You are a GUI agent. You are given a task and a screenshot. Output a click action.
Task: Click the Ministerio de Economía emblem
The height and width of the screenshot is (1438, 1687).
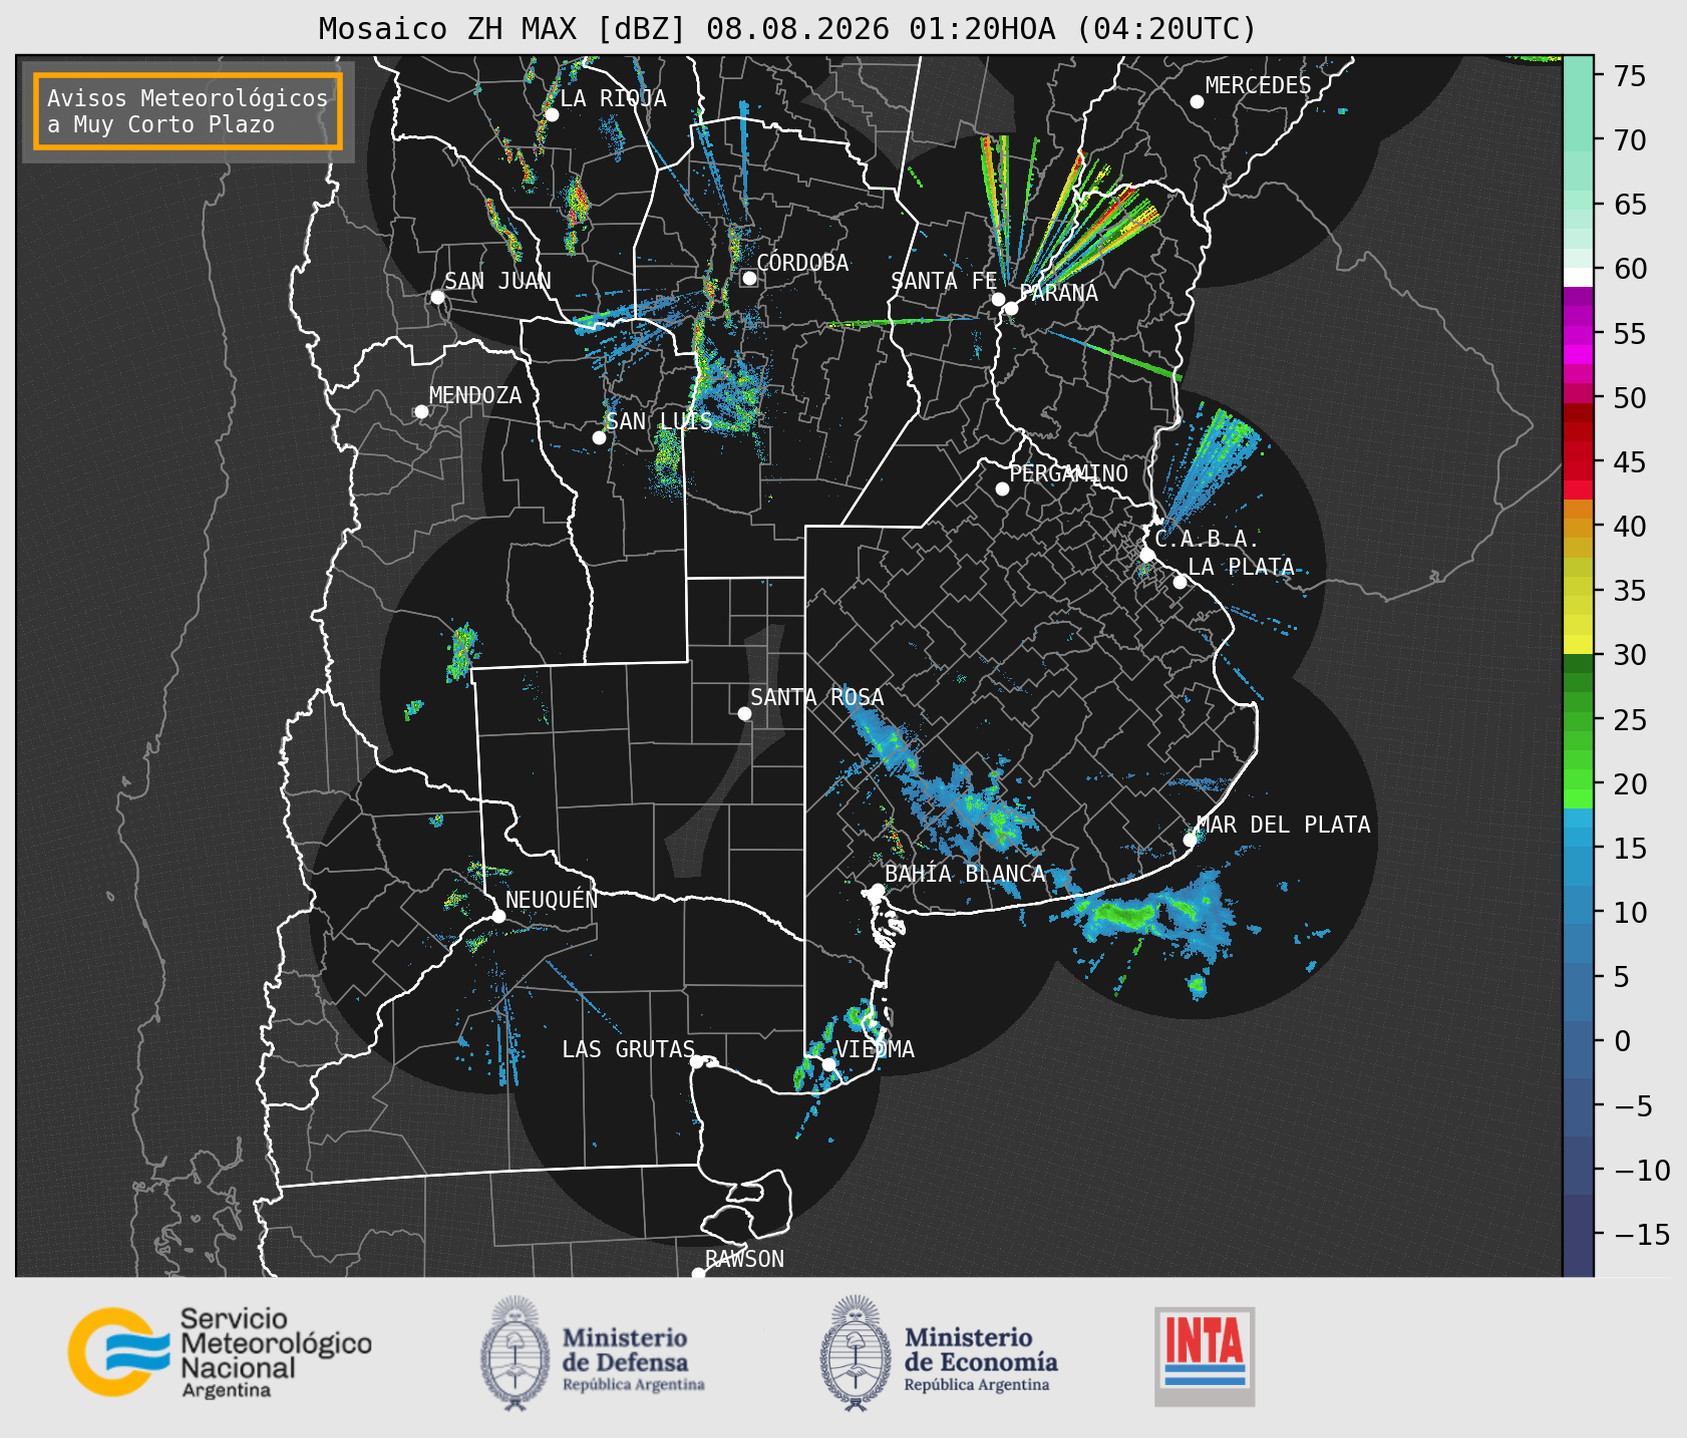point(854,1353)
